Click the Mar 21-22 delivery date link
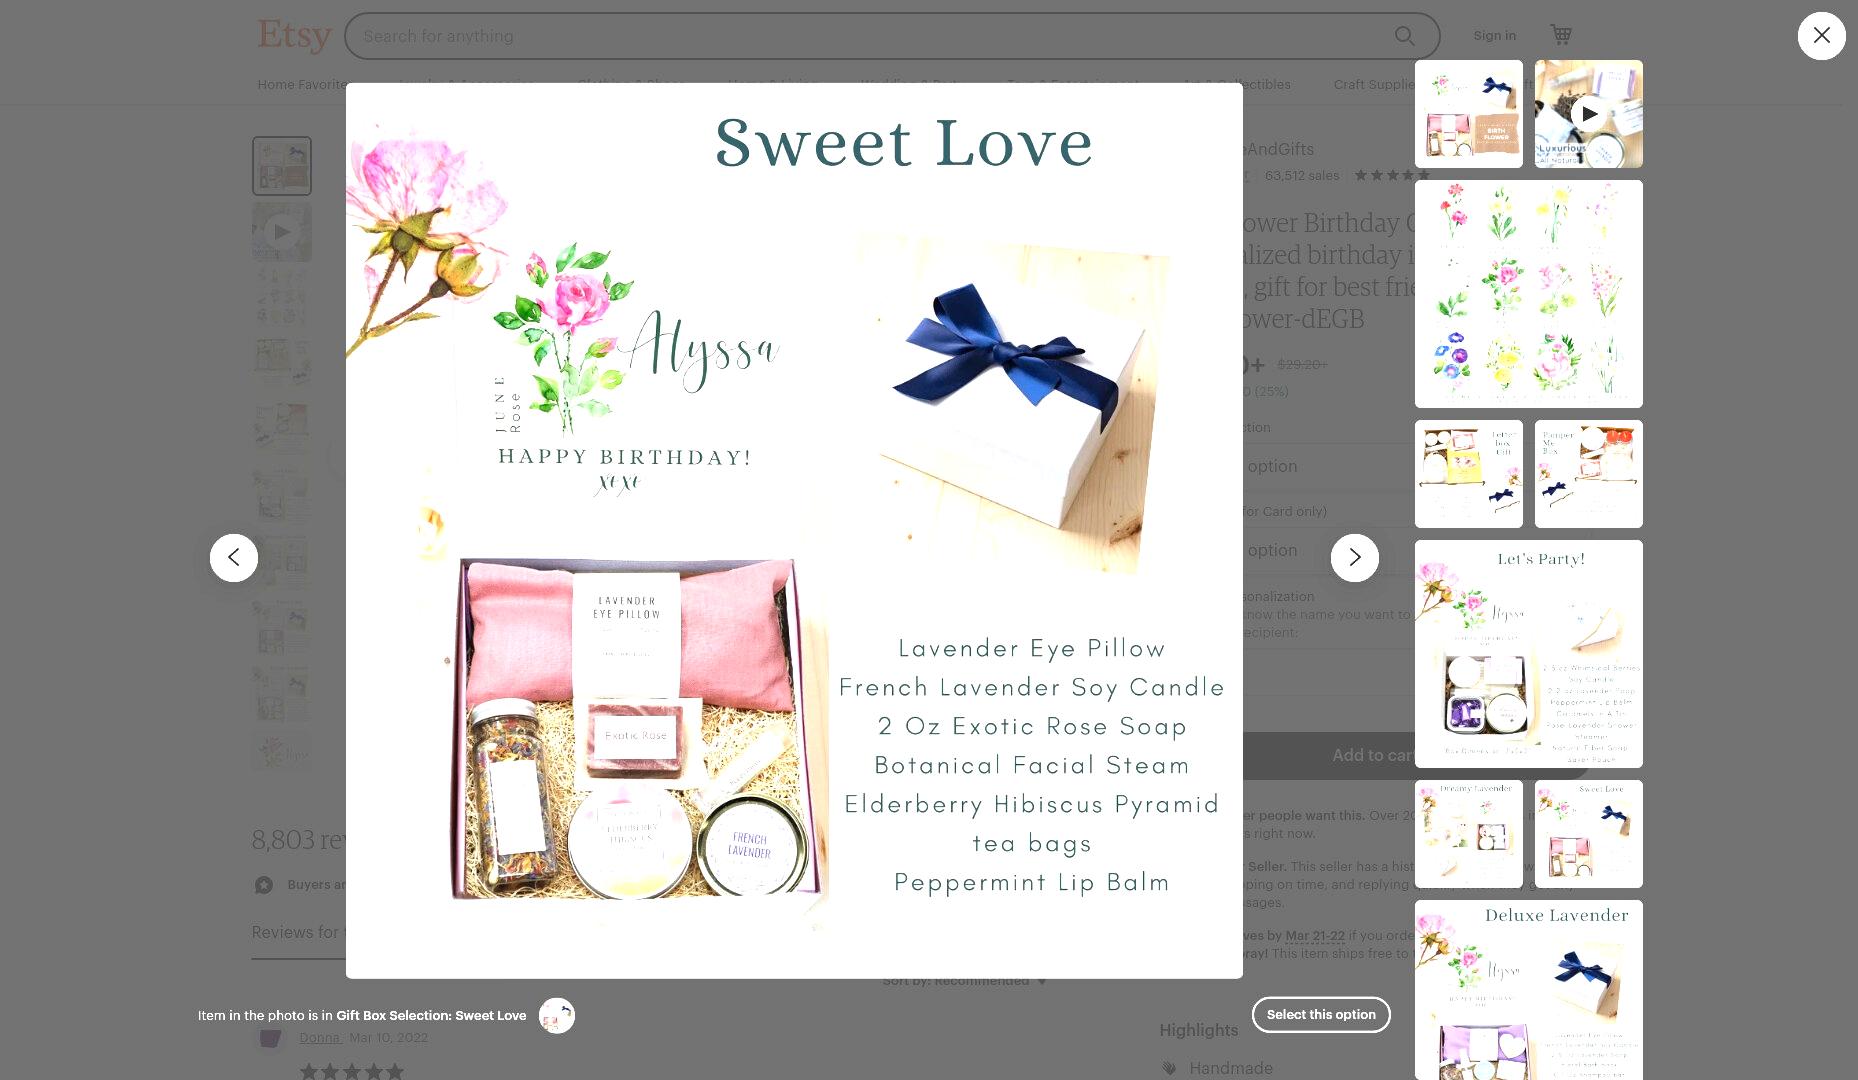The image size is (1858, 1080). point(1314,936)
